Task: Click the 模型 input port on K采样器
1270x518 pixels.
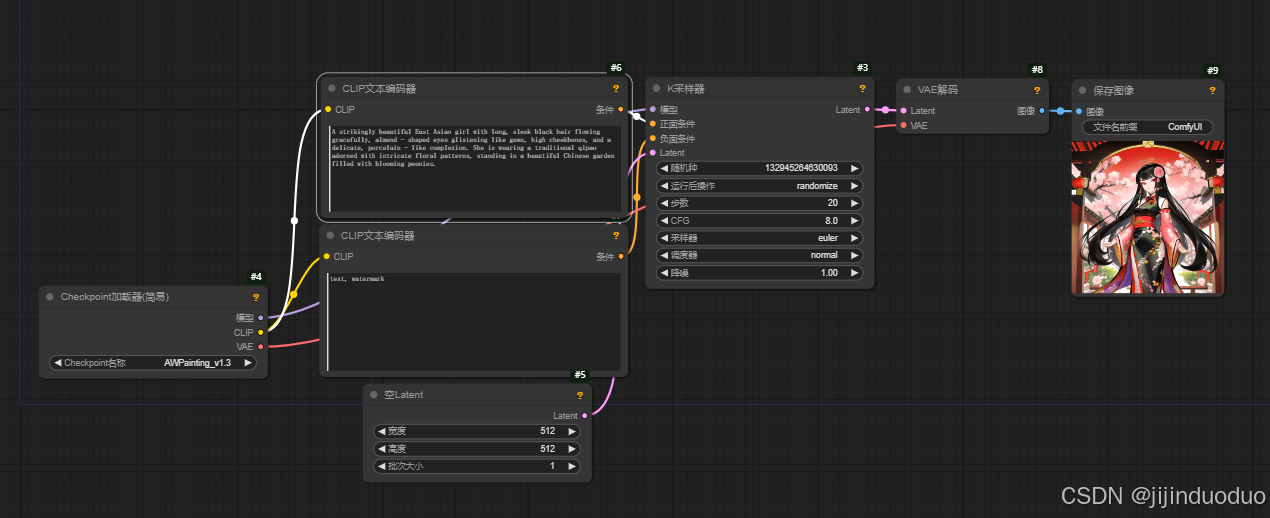Action: (653, 110)
